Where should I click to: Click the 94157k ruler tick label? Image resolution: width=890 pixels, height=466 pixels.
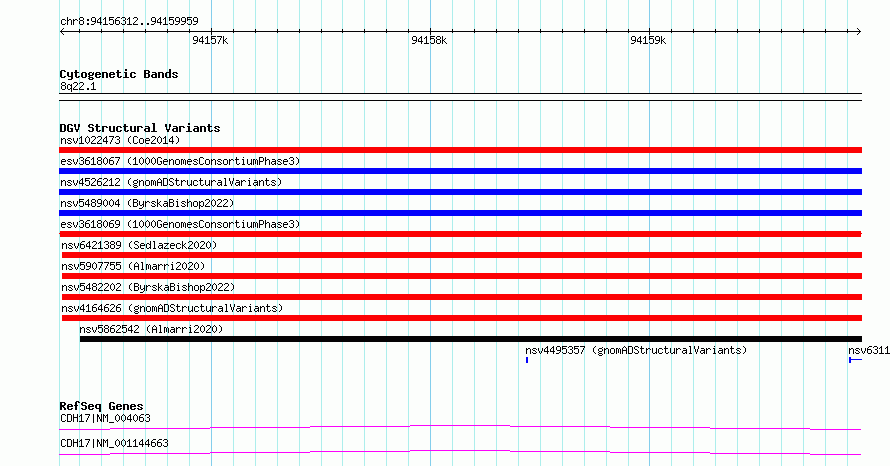coord(210,40)
